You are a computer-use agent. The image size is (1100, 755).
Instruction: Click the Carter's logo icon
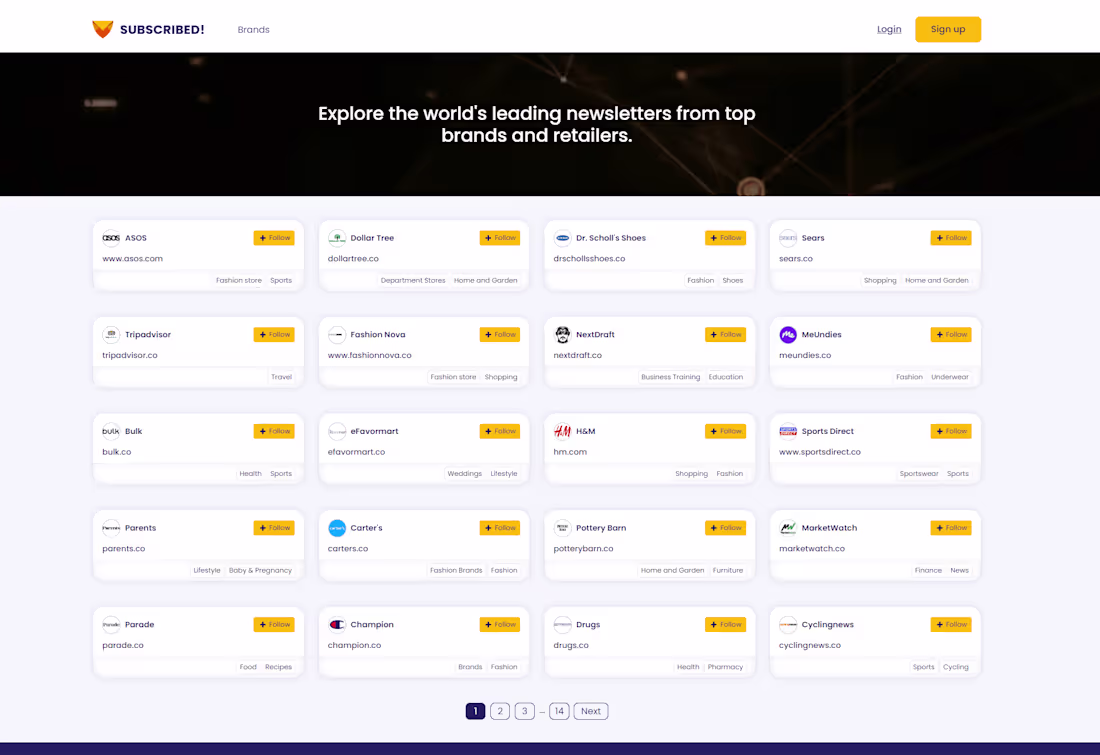337,527
